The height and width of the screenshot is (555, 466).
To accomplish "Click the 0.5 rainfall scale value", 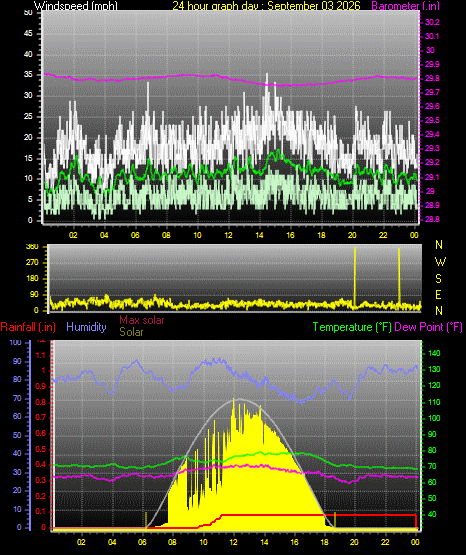I will (x=41, y=449).
